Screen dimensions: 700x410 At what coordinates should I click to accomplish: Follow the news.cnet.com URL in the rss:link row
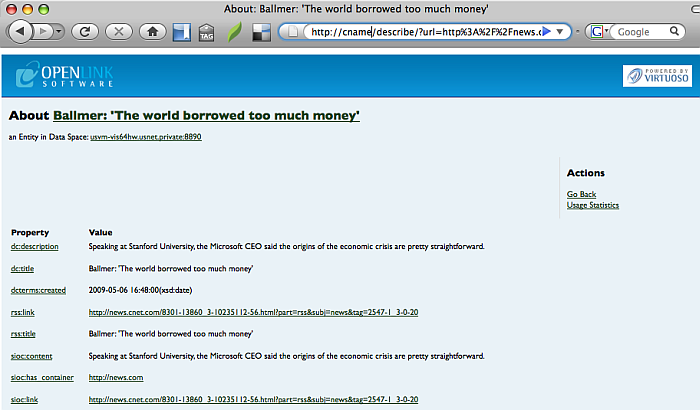253,312
